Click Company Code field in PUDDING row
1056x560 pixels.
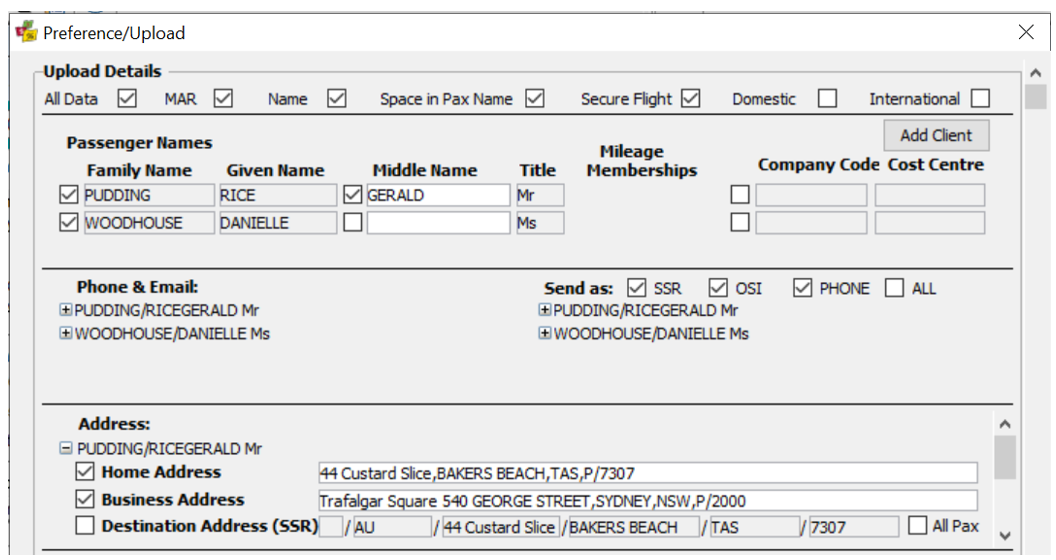tap(811, 195)
